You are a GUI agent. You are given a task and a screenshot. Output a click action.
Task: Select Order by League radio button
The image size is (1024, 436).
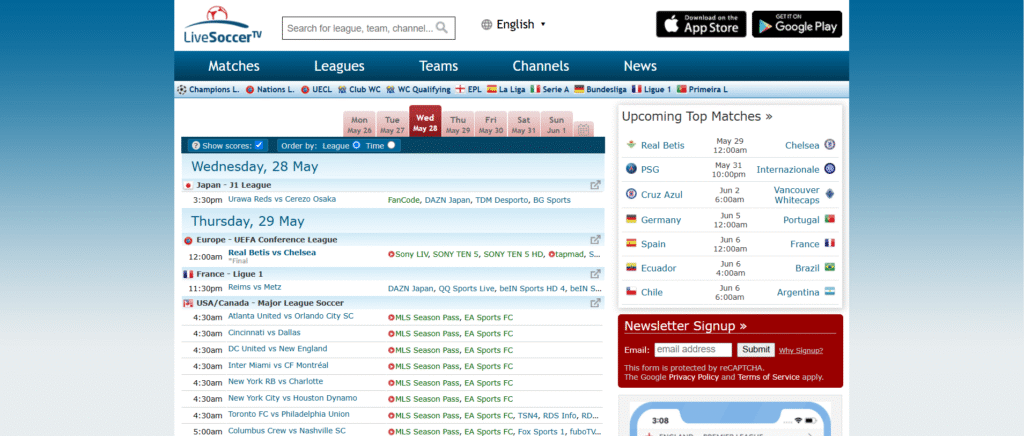tap(357, 145)
